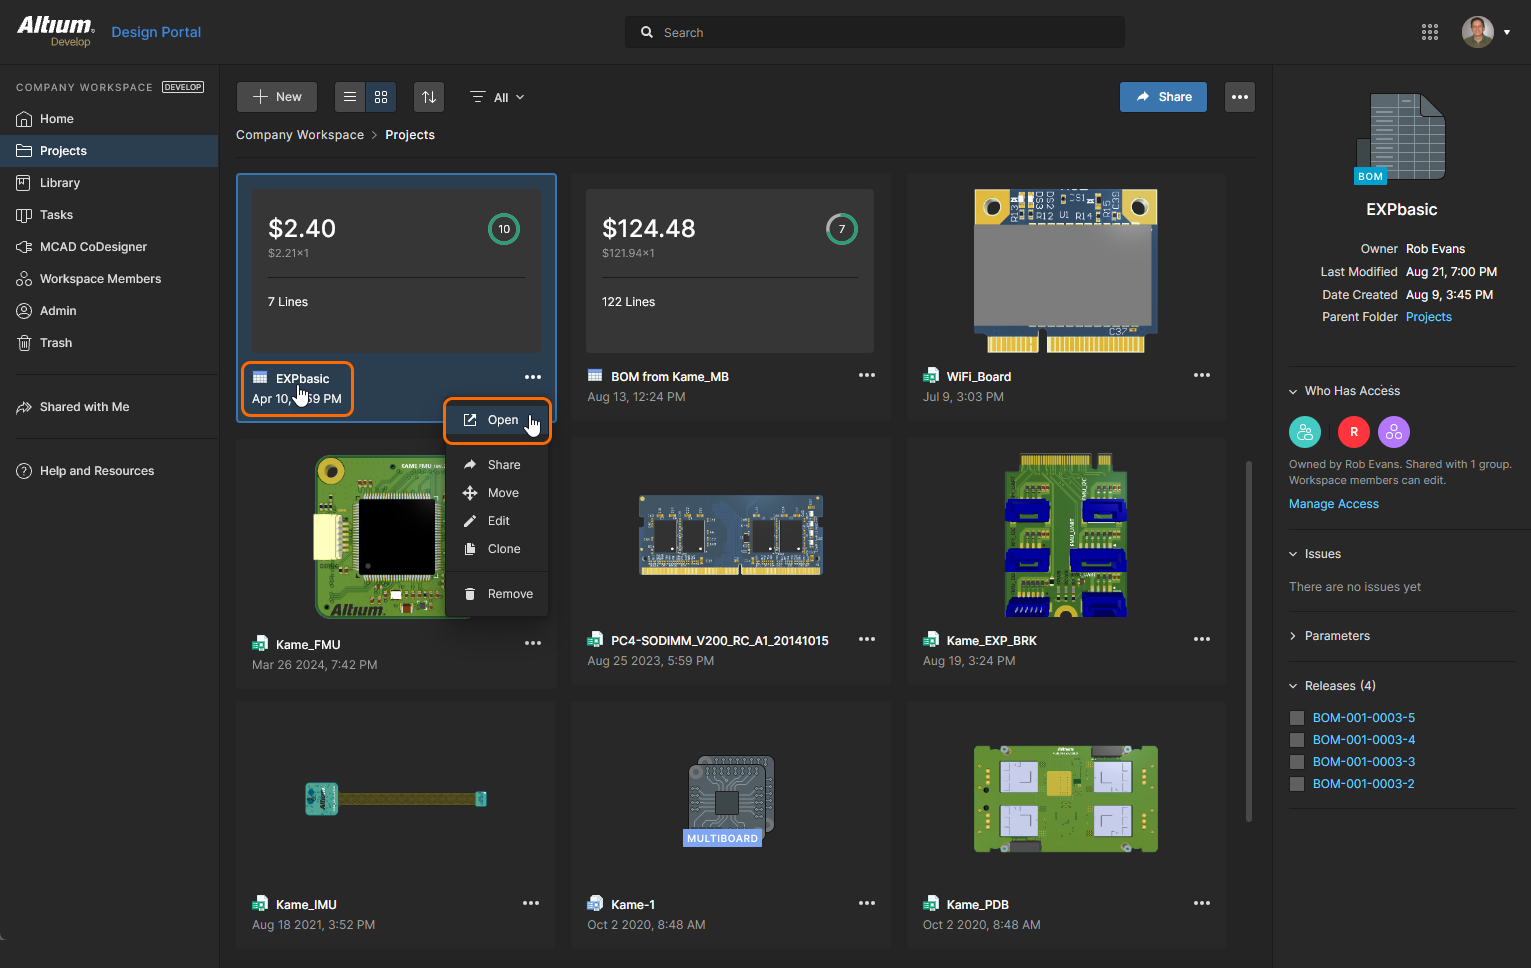The width and height of the screenshot is (1531, 968).
Task: Click the BOM from Kame_MB title
Action: (x=670, y=377)
